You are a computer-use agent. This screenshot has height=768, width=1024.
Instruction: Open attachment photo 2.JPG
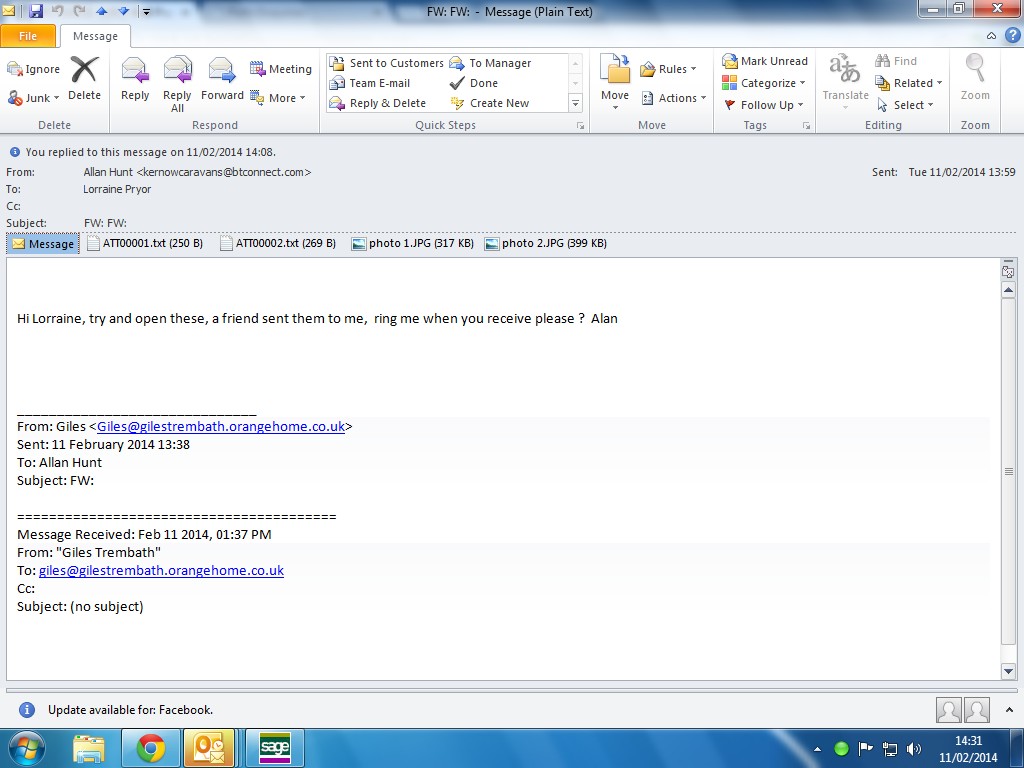pyautogui.click(x=546, y=244)
